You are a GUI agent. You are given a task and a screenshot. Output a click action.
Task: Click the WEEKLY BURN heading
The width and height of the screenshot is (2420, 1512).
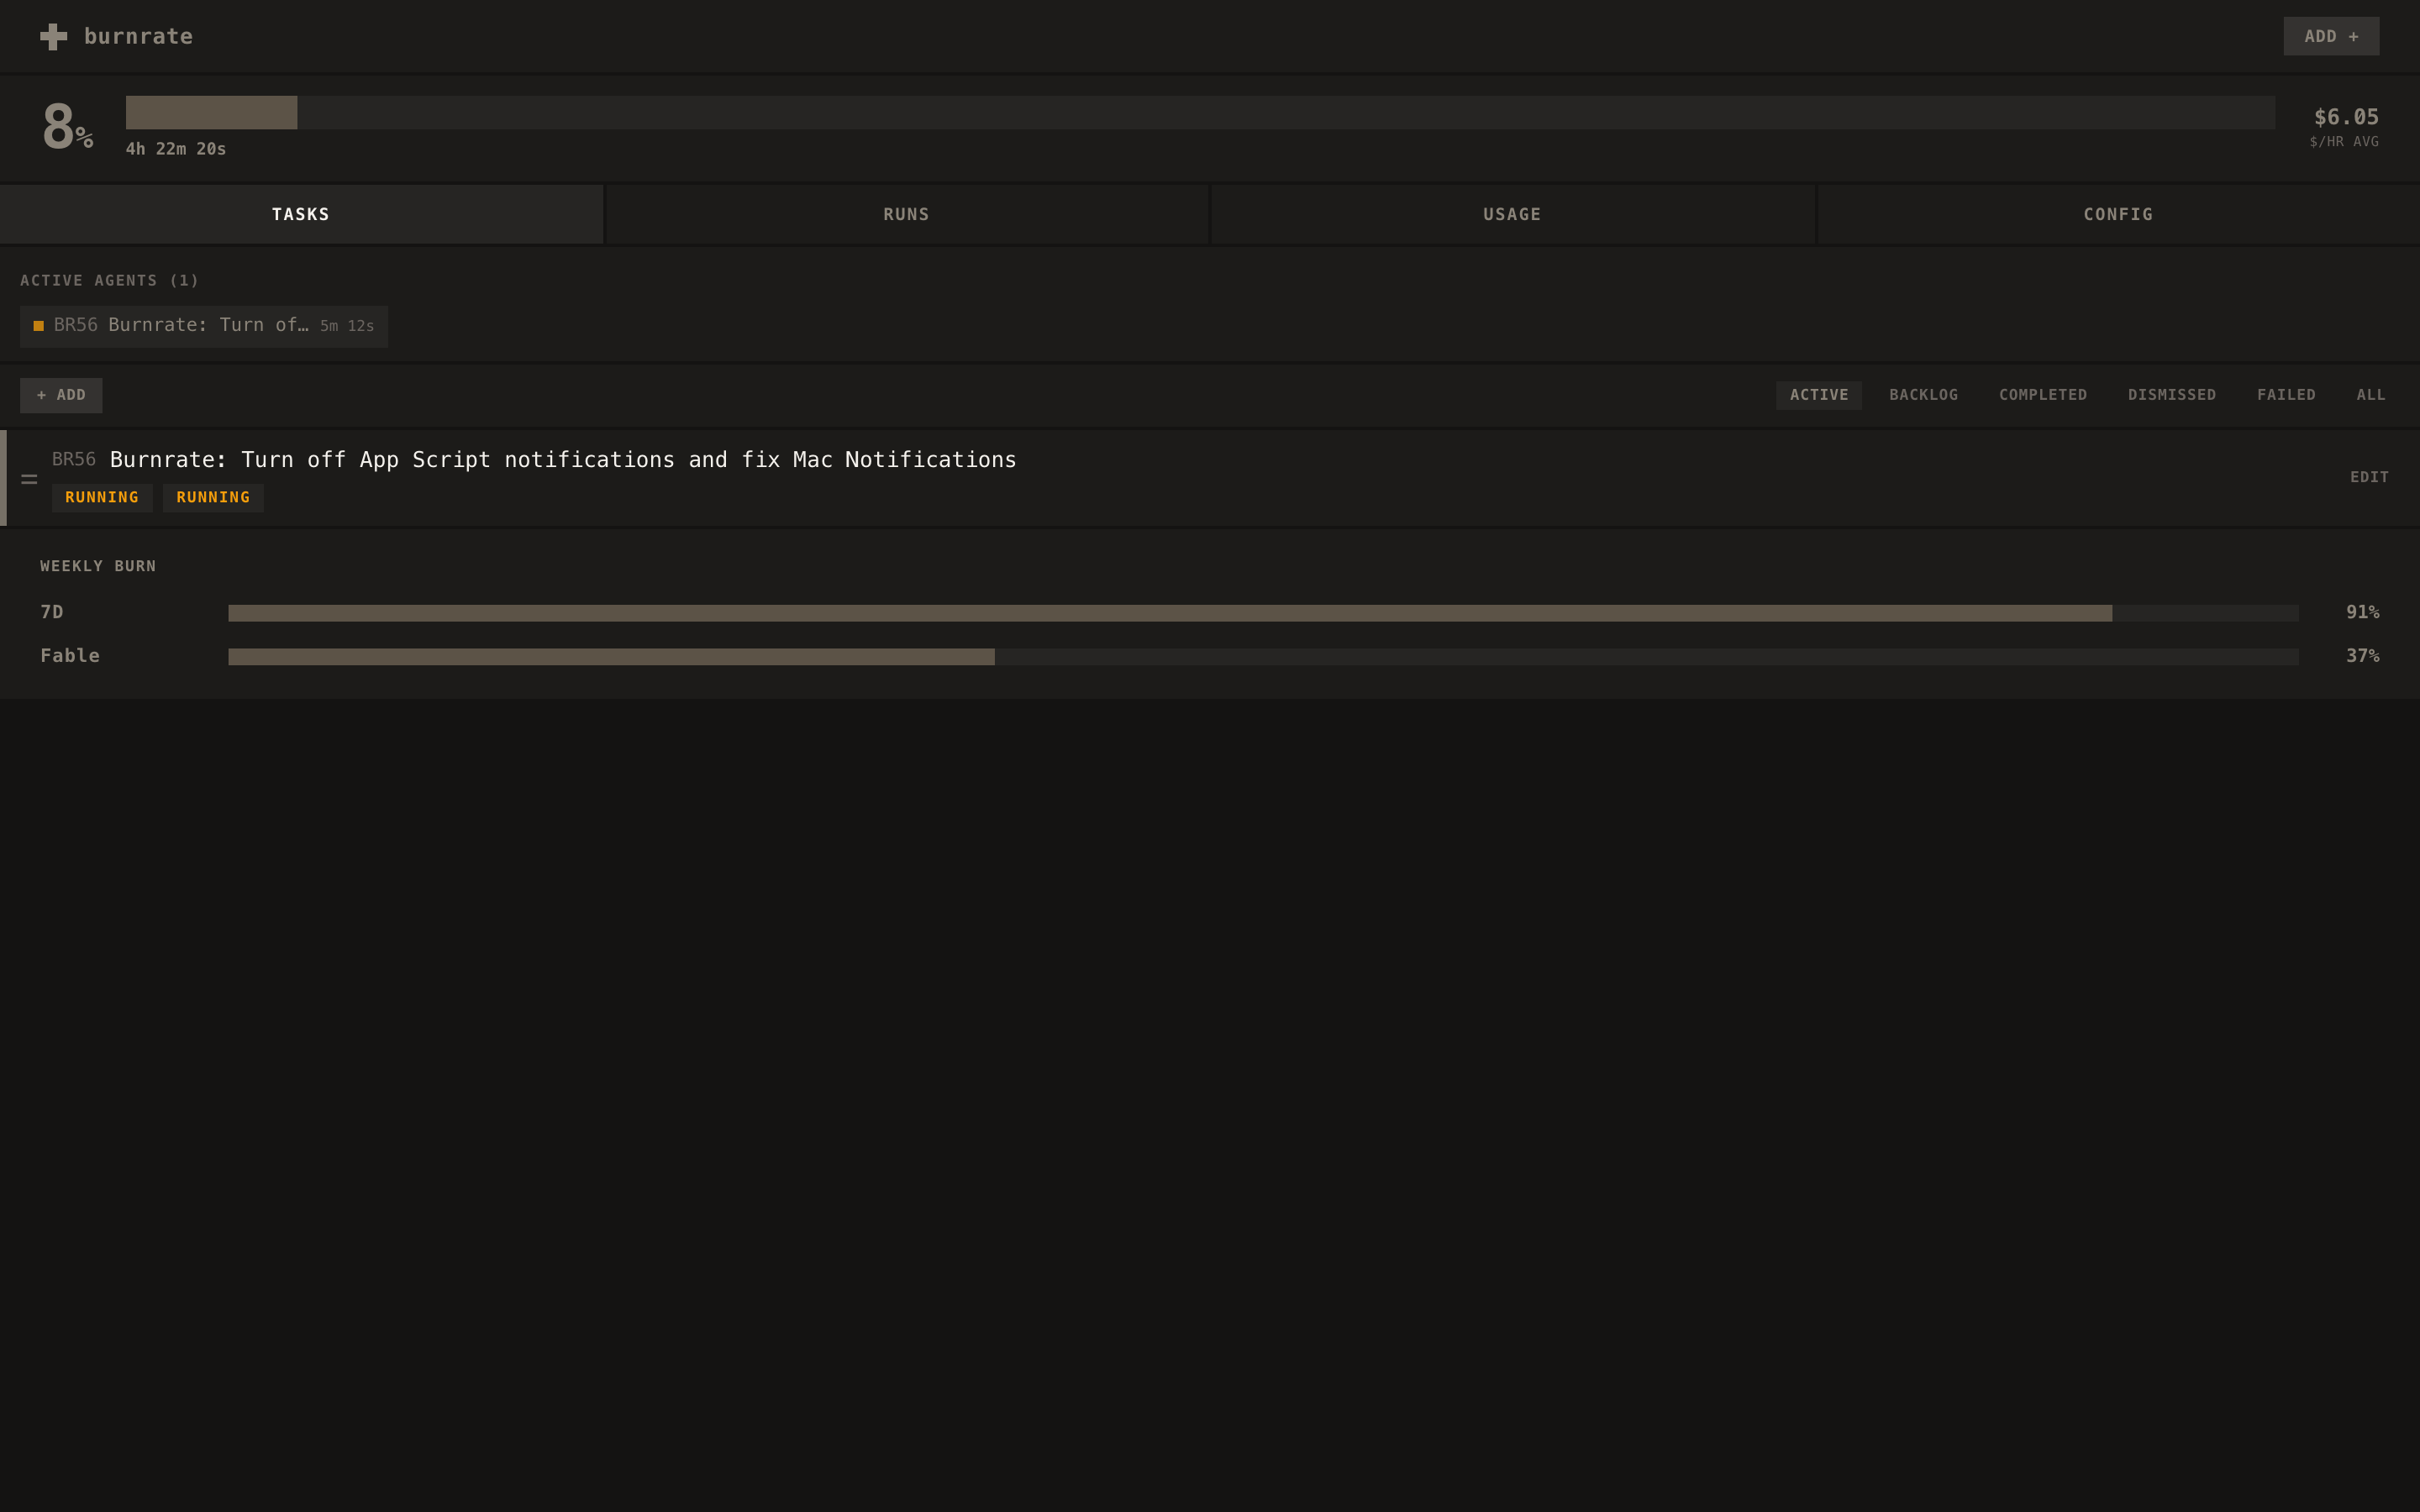pyautogui.click(x=98, y=566)
